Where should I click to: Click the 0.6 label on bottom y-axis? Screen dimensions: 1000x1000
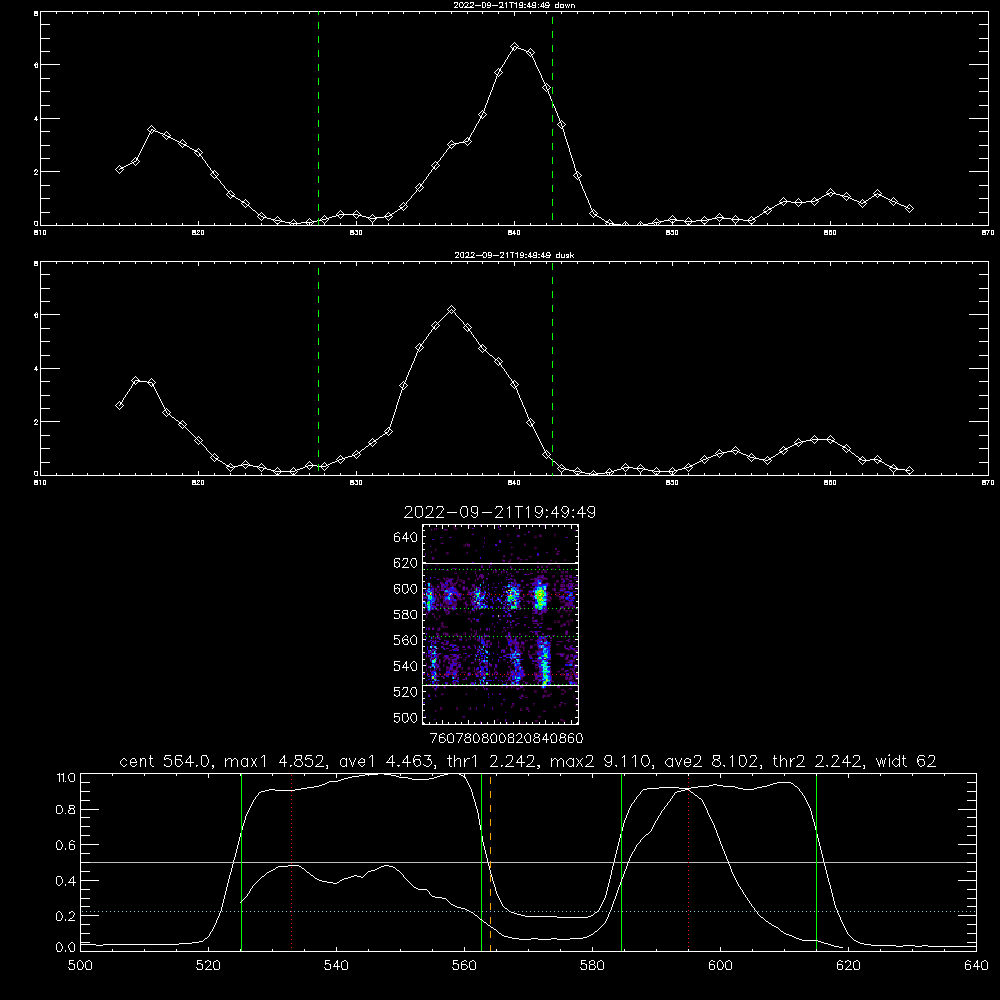pos(65,845)
